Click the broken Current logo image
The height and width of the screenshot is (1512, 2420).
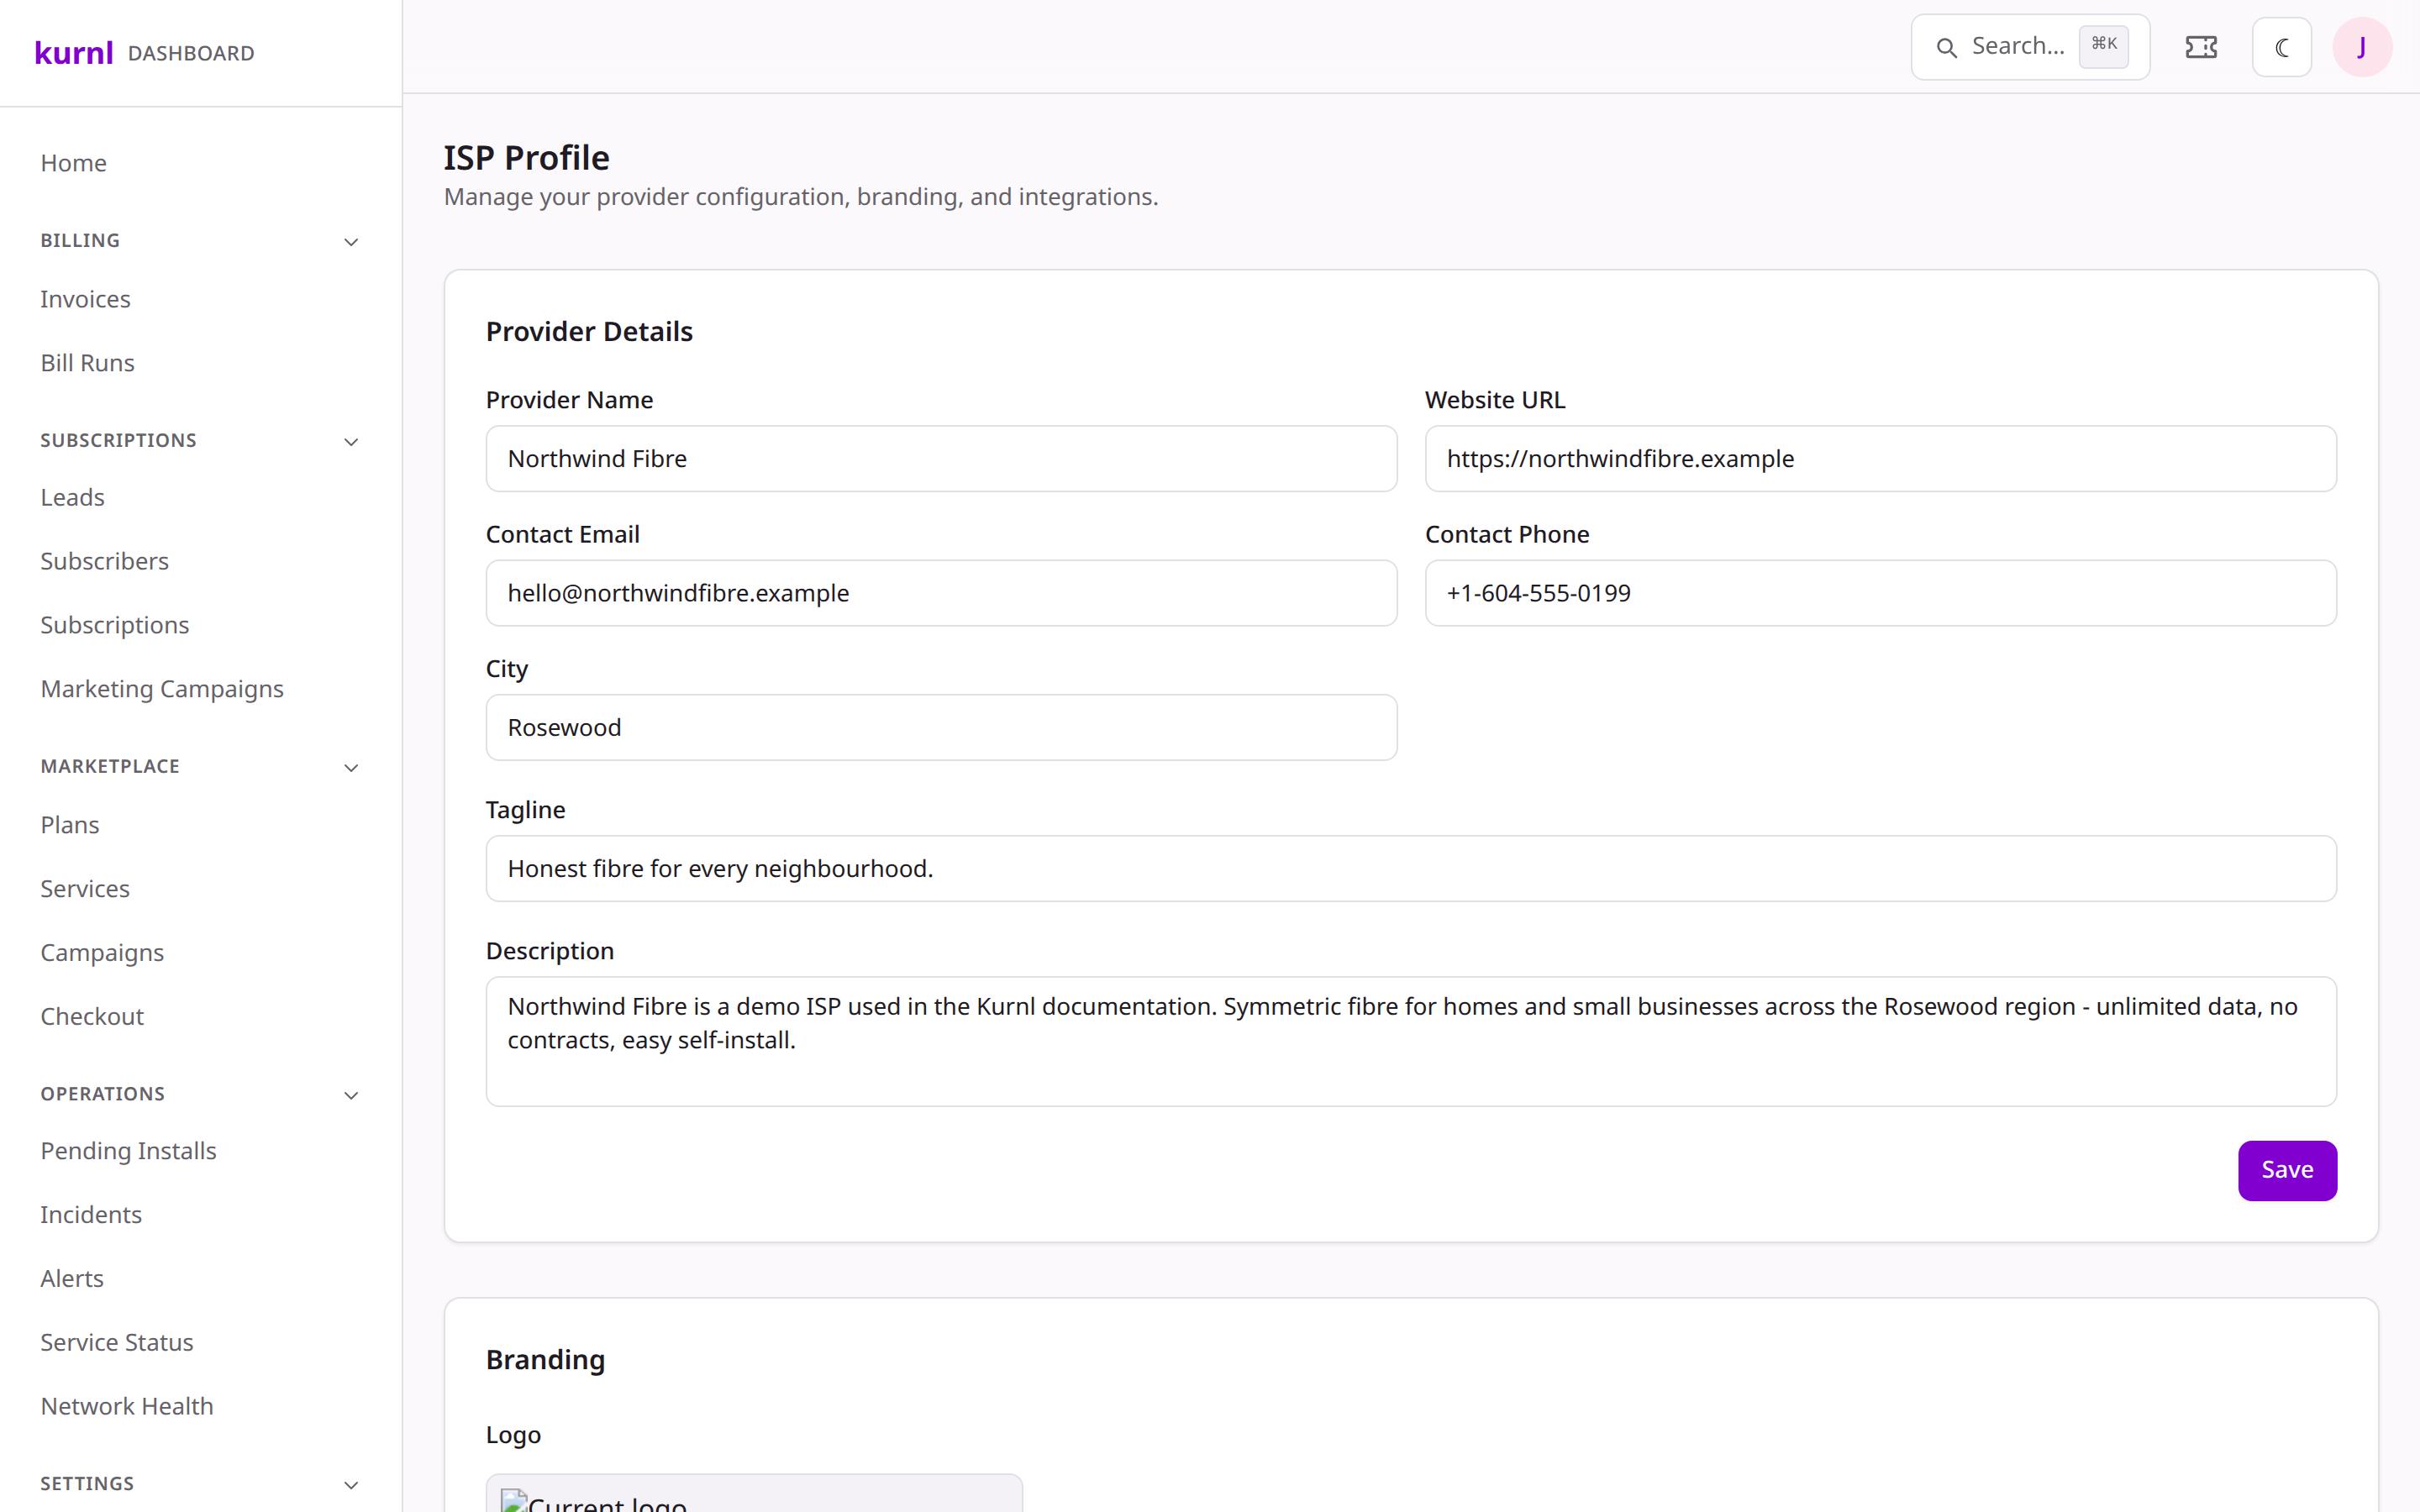[593, 1500]
